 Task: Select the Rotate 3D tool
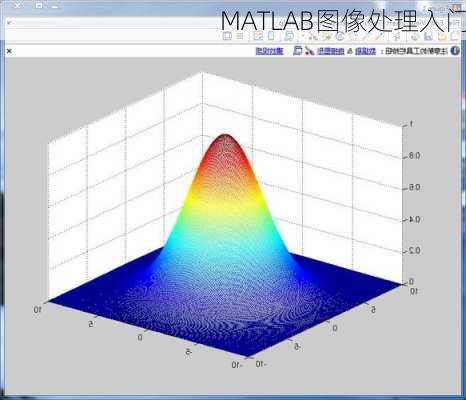[340, 36]
